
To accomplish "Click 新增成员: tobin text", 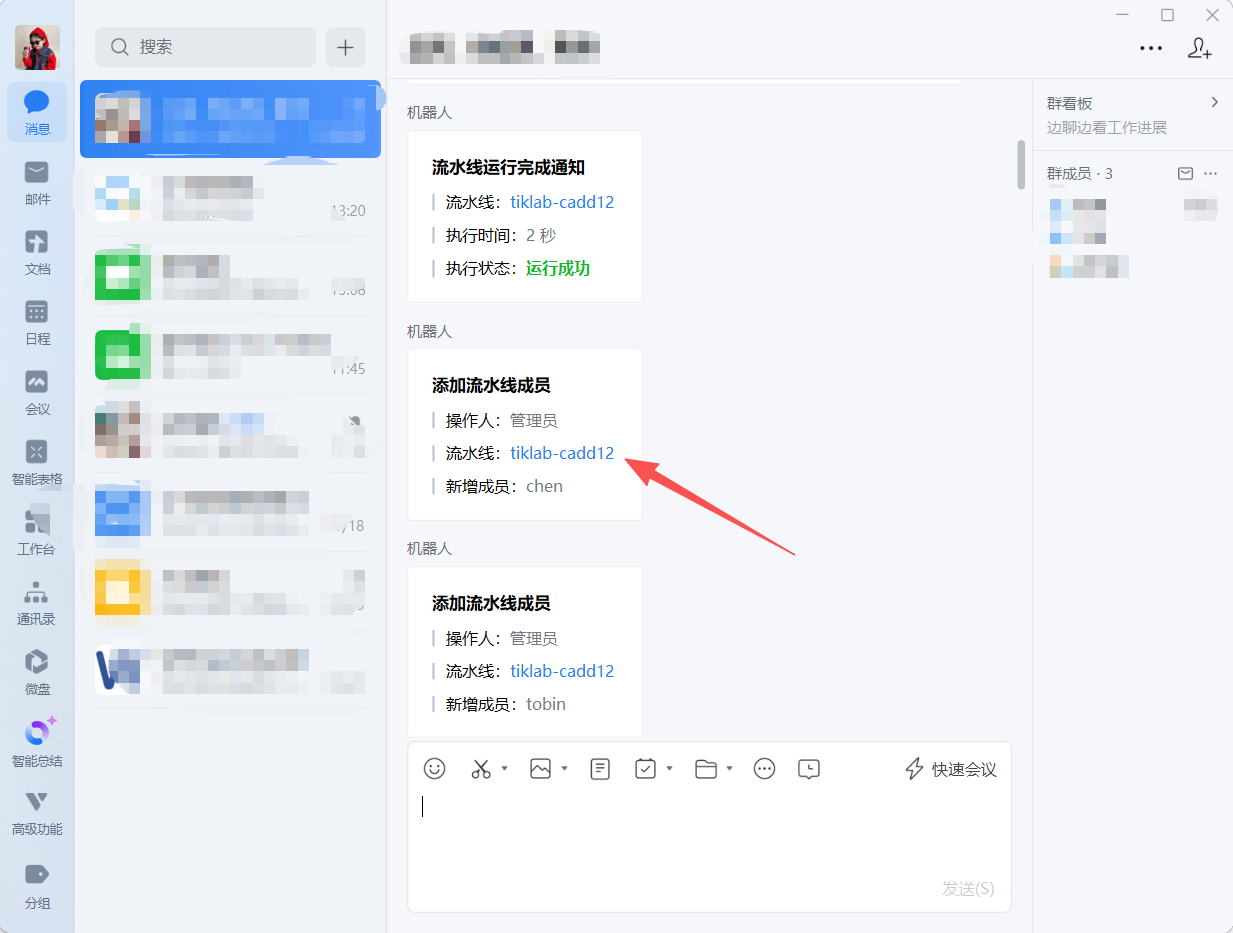I will coord(505,704).
